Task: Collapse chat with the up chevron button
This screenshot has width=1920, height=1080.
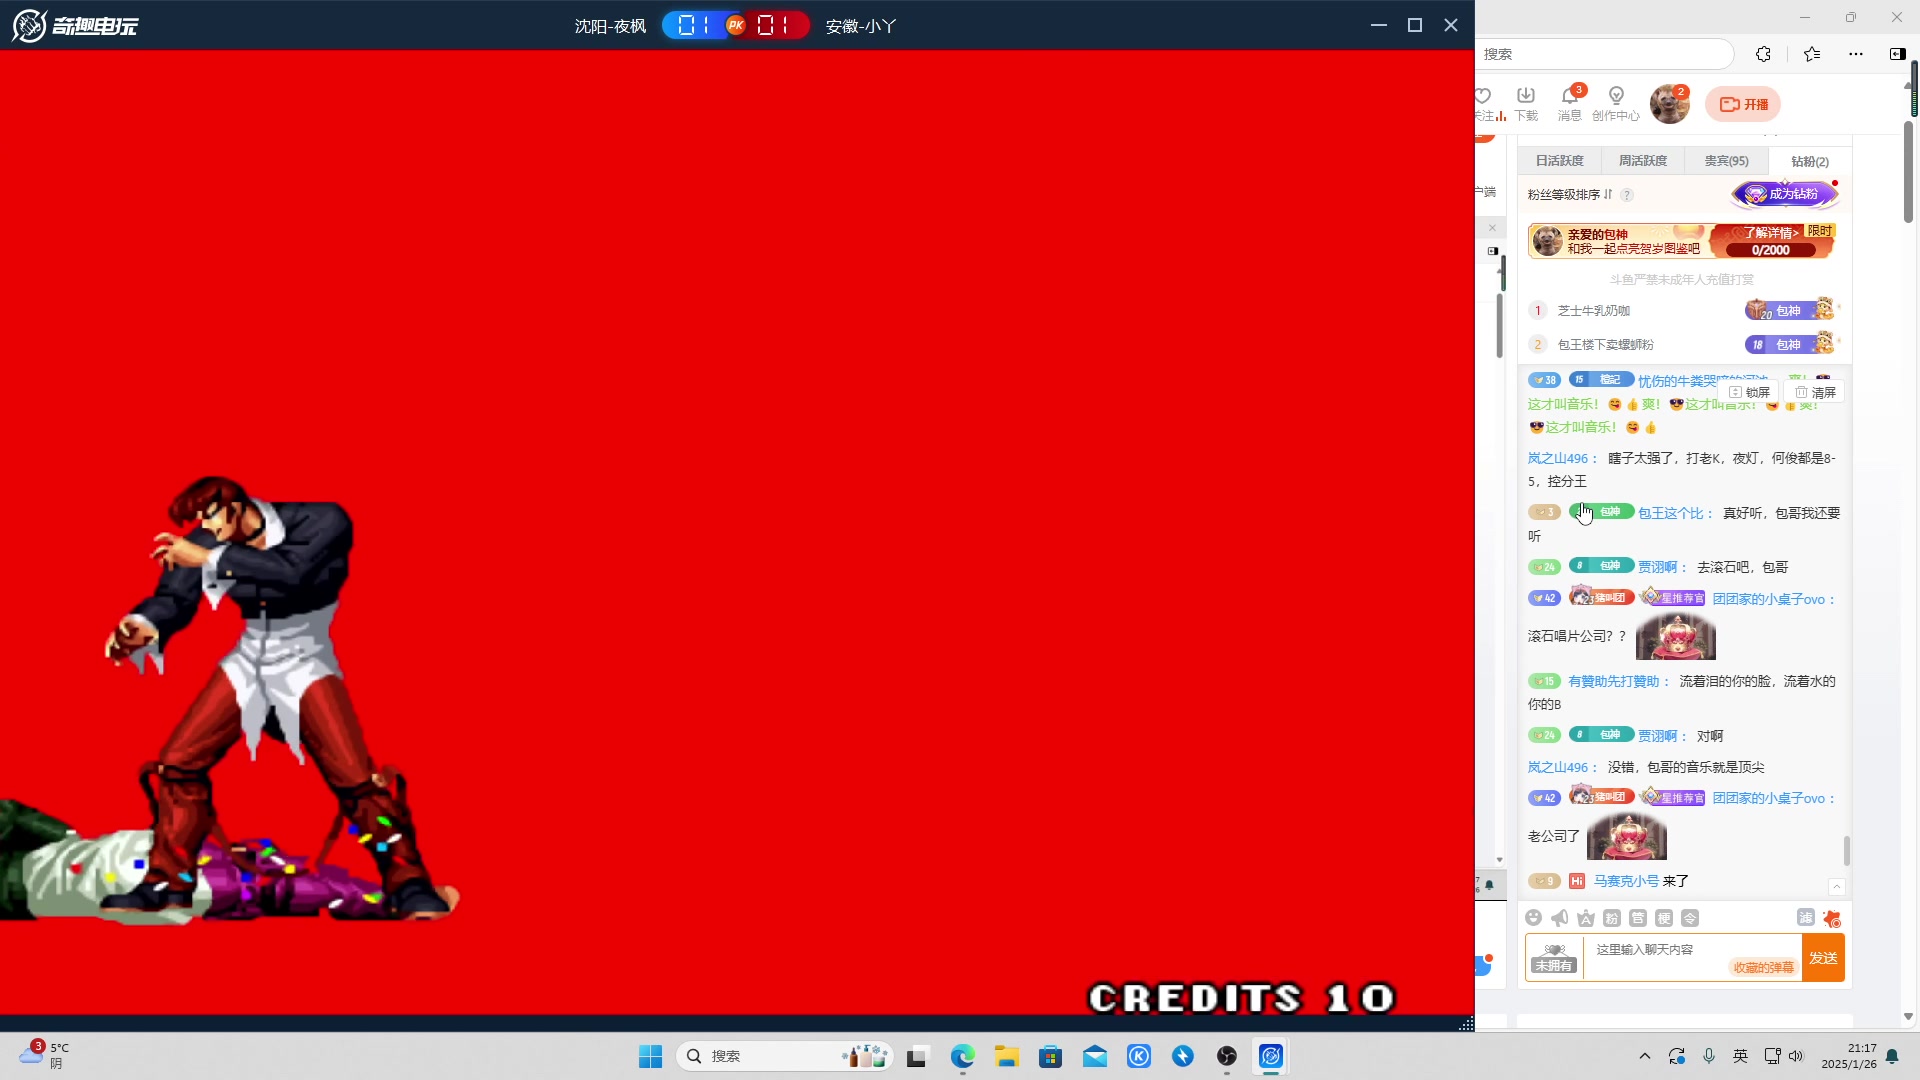Action: tap(1836, 887)
